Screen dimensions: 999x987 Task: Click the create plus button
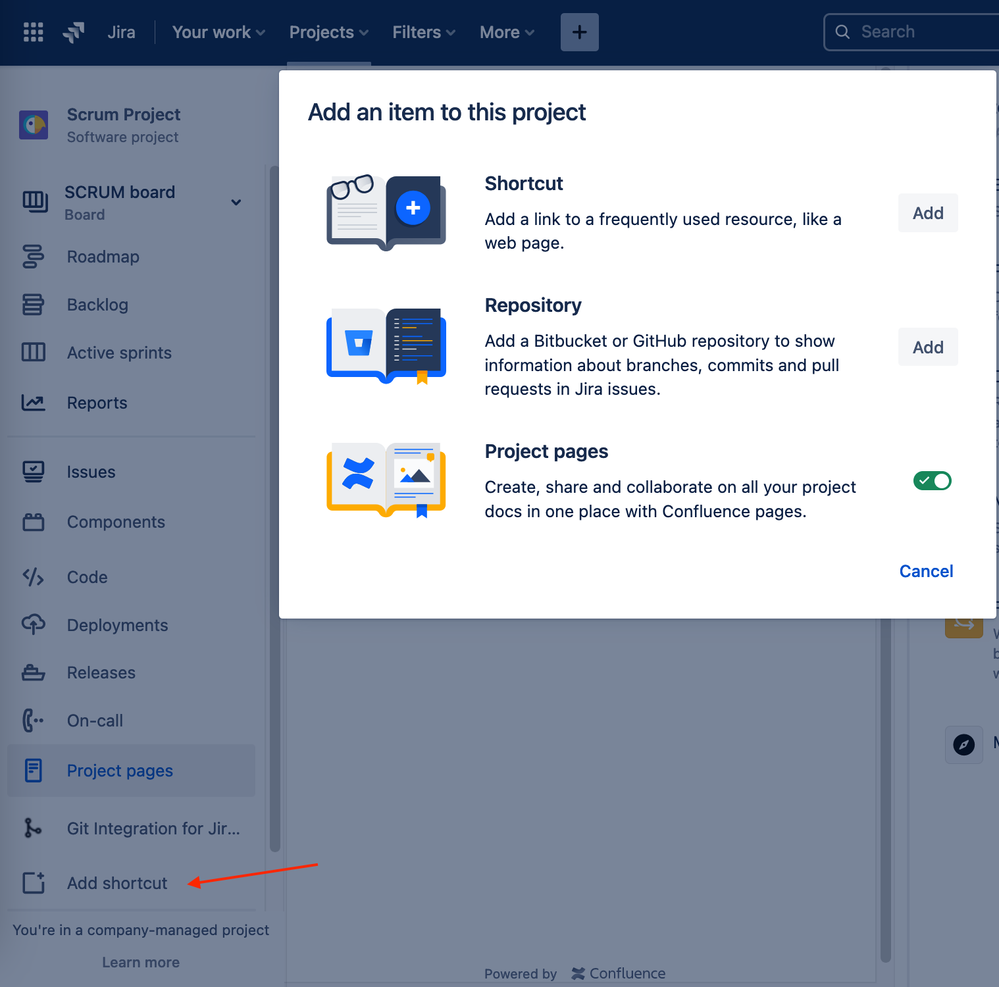pyautogui.click(x=579, y=32)
